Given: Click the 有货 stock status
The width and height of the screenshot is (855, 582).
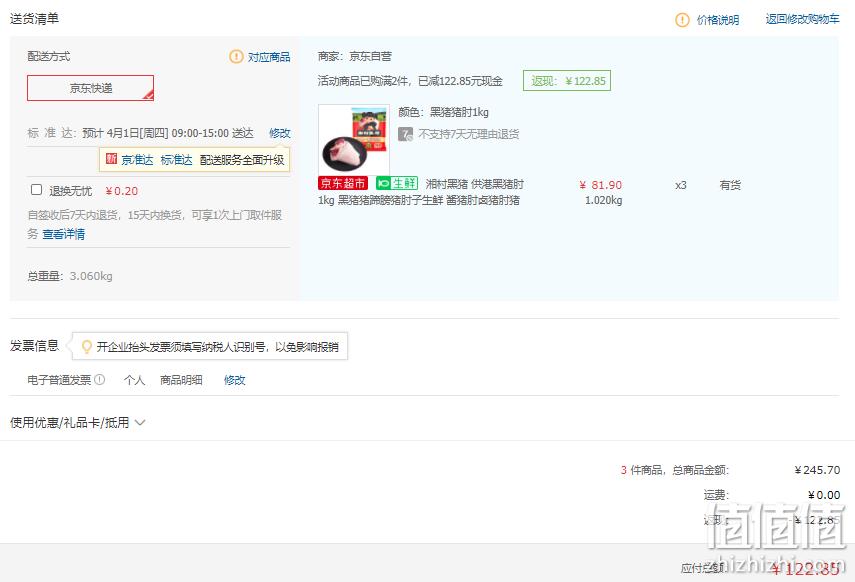Looking at the screenshot, I should (730, 185).
